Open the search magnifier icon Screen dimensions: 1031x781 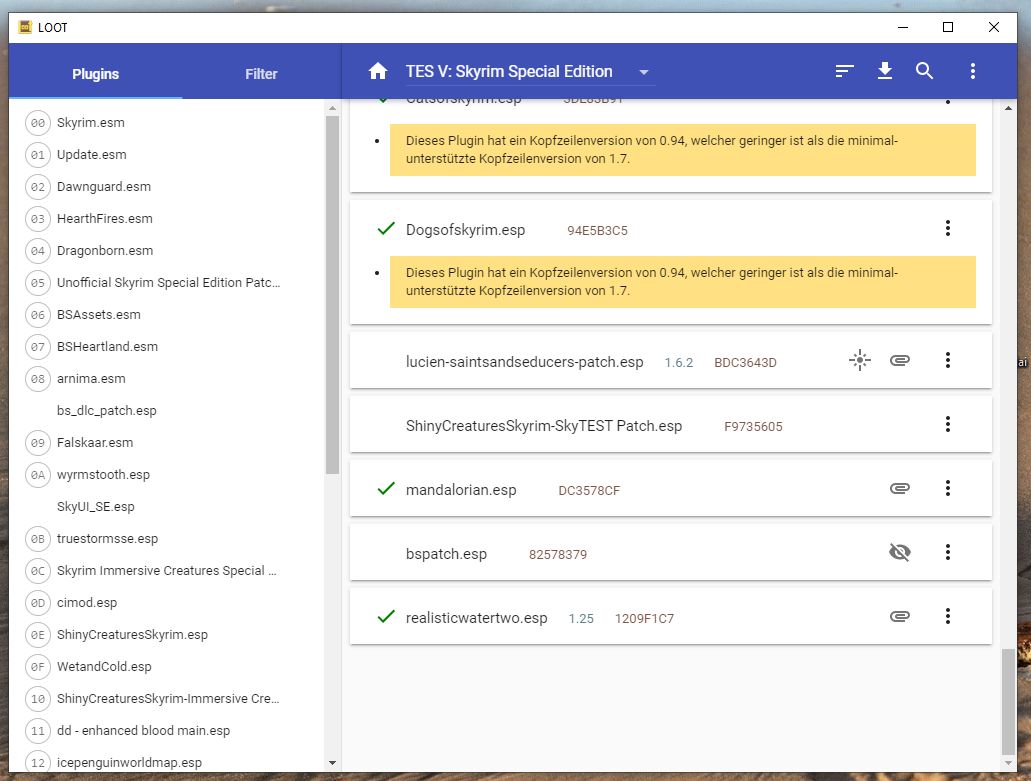(x=925, y=71)
